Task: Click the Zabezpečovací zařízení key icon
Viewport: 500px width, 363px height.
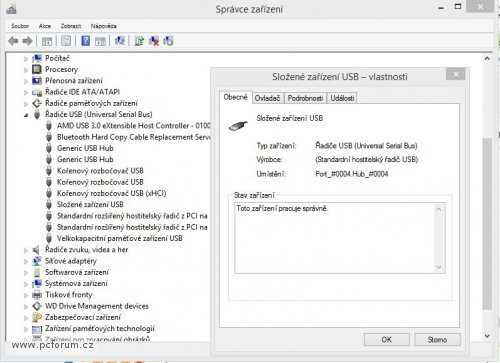Action: coord(37,317)
